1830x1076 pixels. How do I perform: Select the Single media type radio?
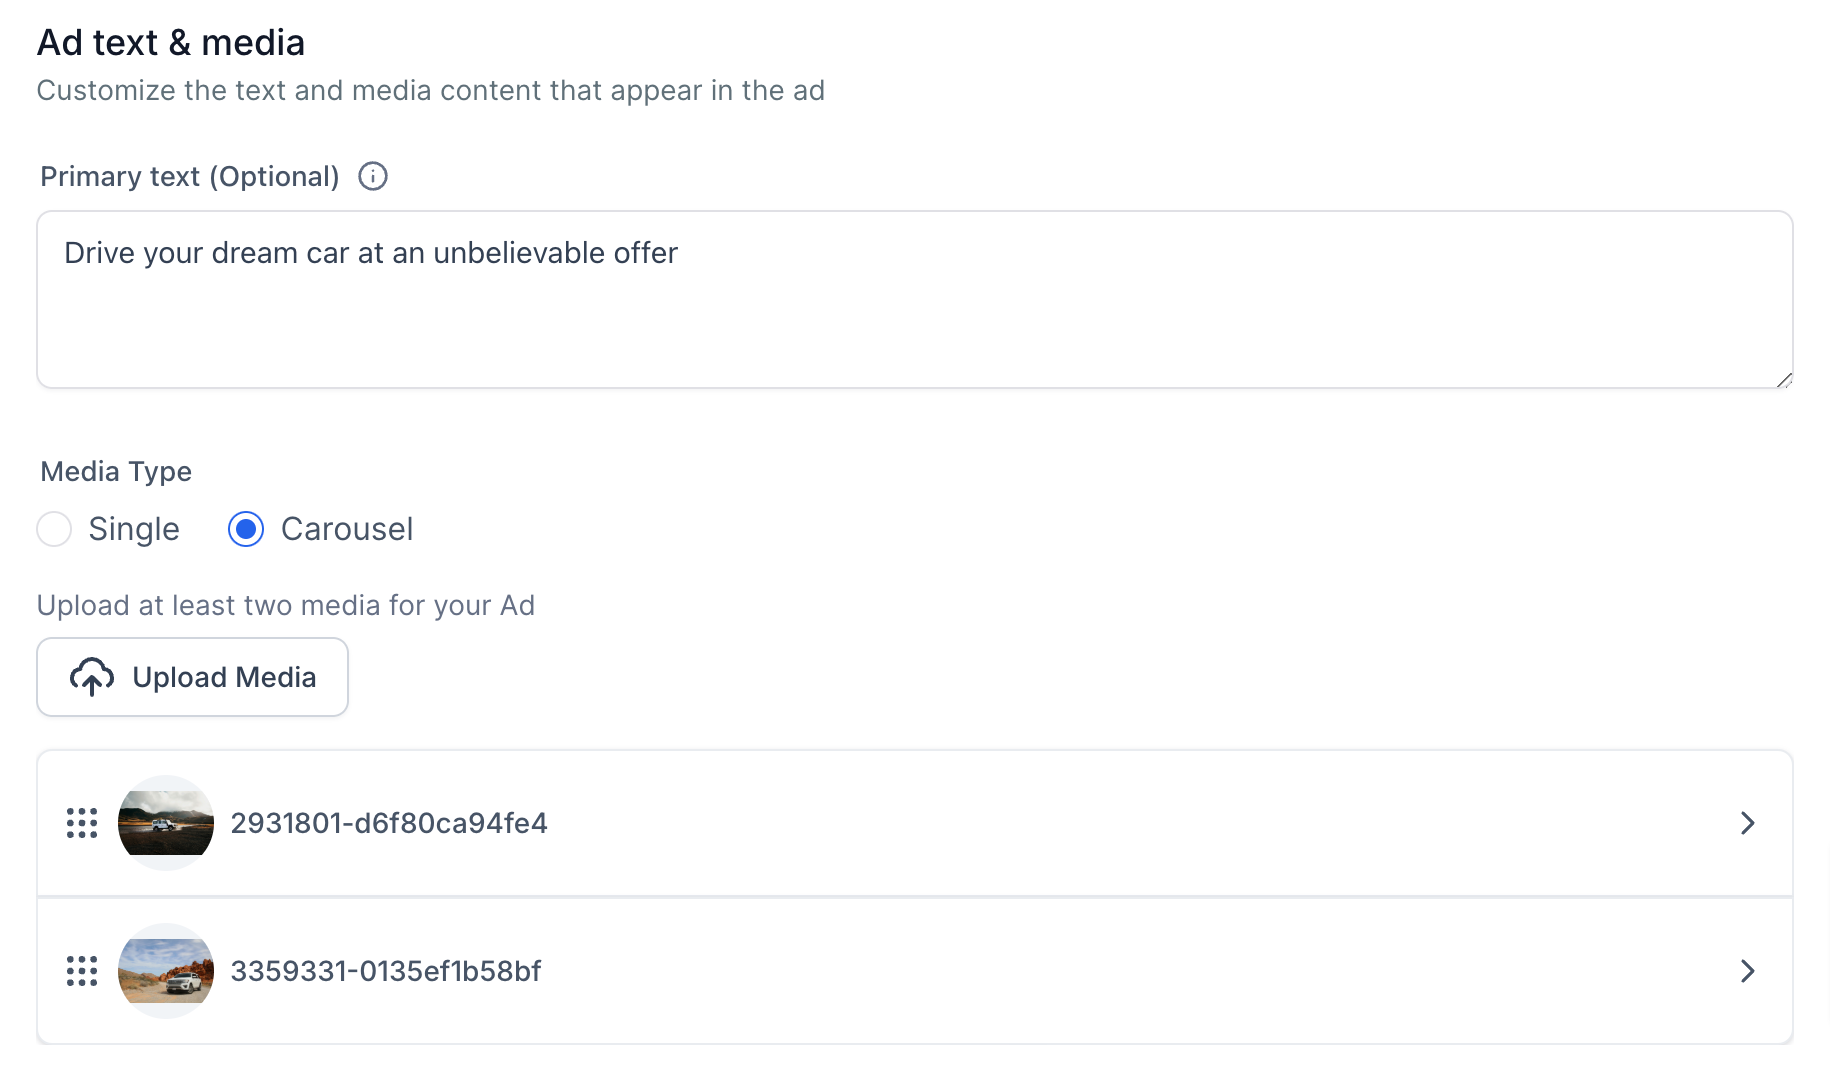tap(54, 529)
